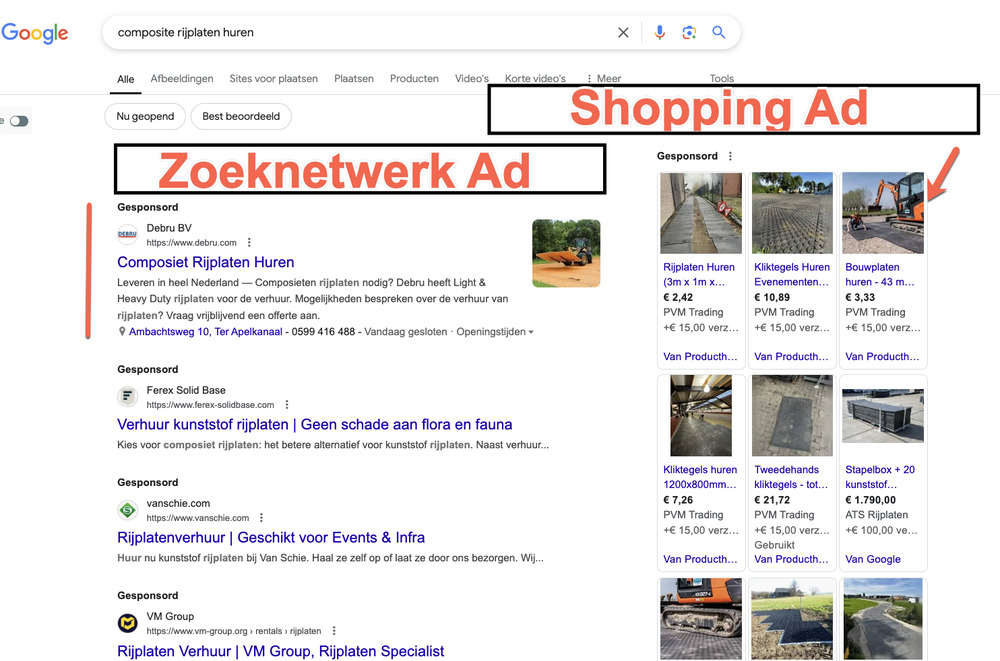Click the Ferex Solid Base site name
Image resolution: width=1000 pixels, height=661 pixels.
coord(186,390)
